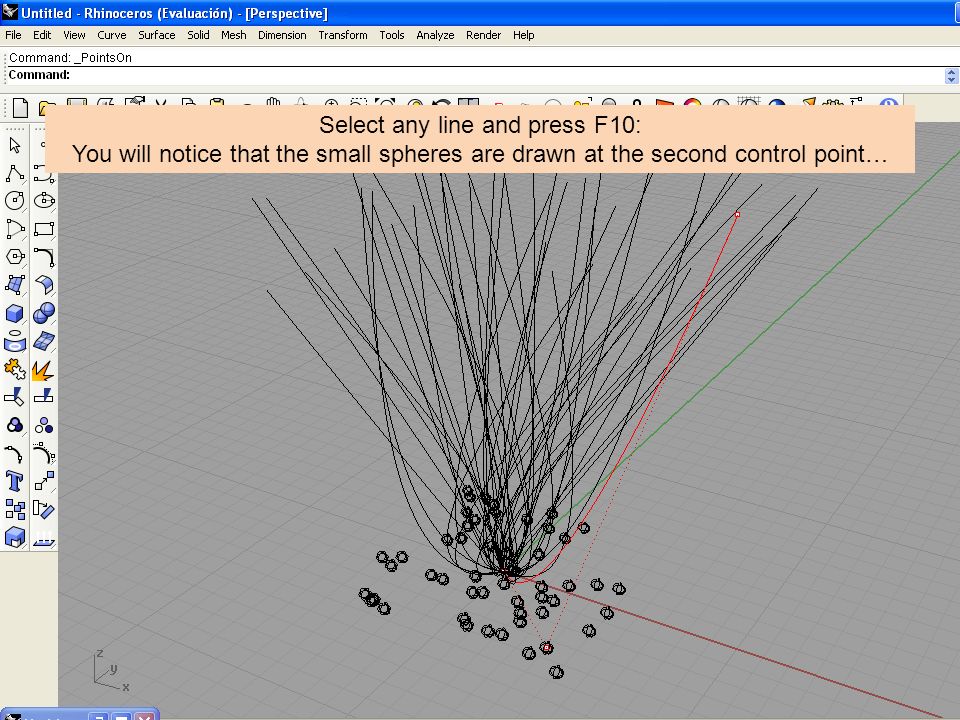Click the blue patch surface grid icon
960x720 pixels.
[x=44, y=341]
